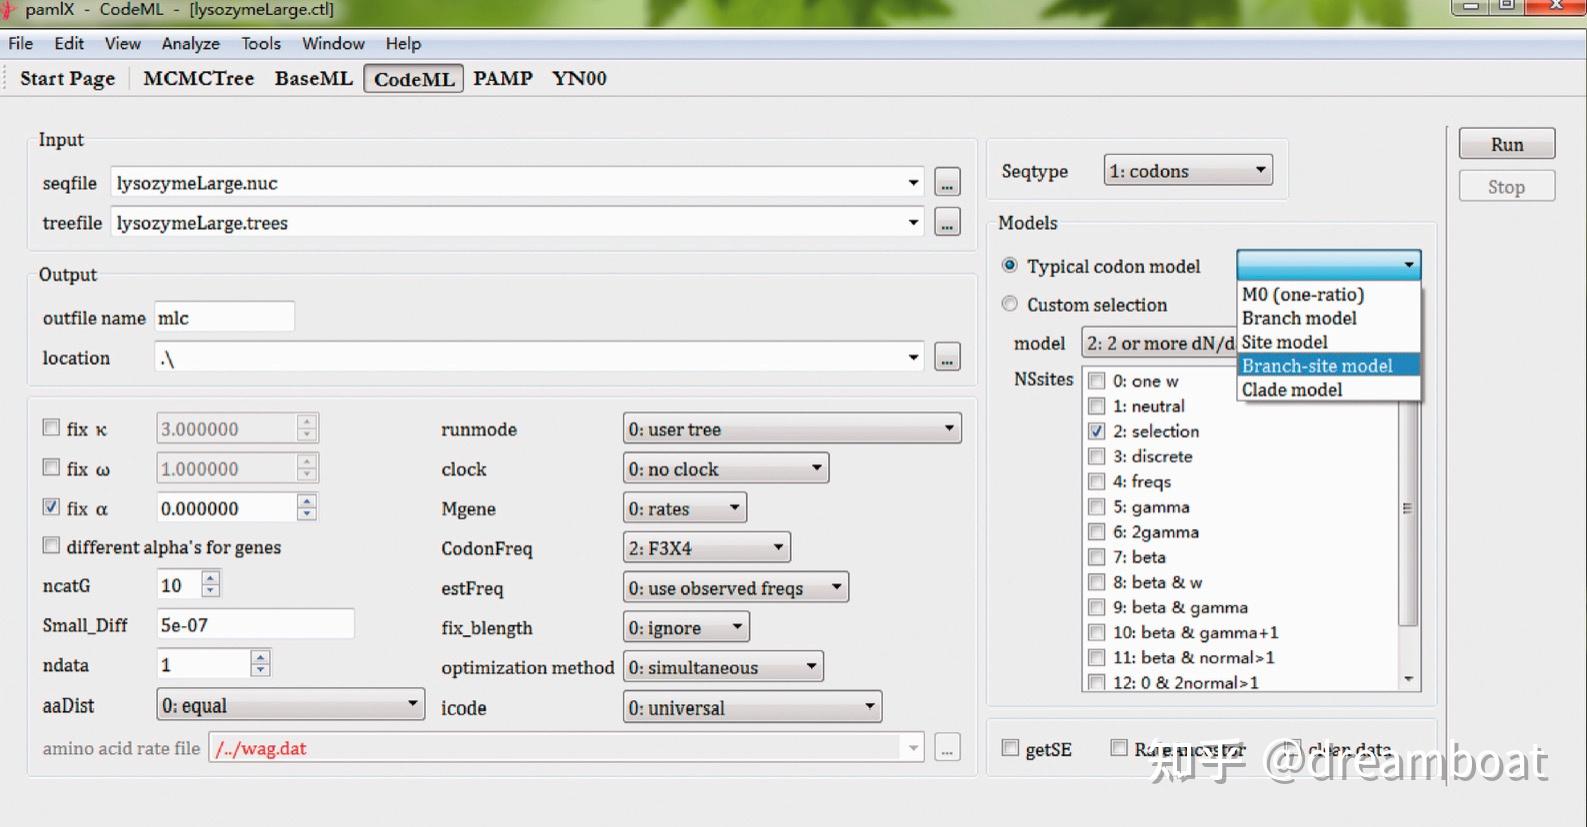This screenshot has height=827, width=1587.
Task: Switch to the CodeML tab
Action: point(413,79)
